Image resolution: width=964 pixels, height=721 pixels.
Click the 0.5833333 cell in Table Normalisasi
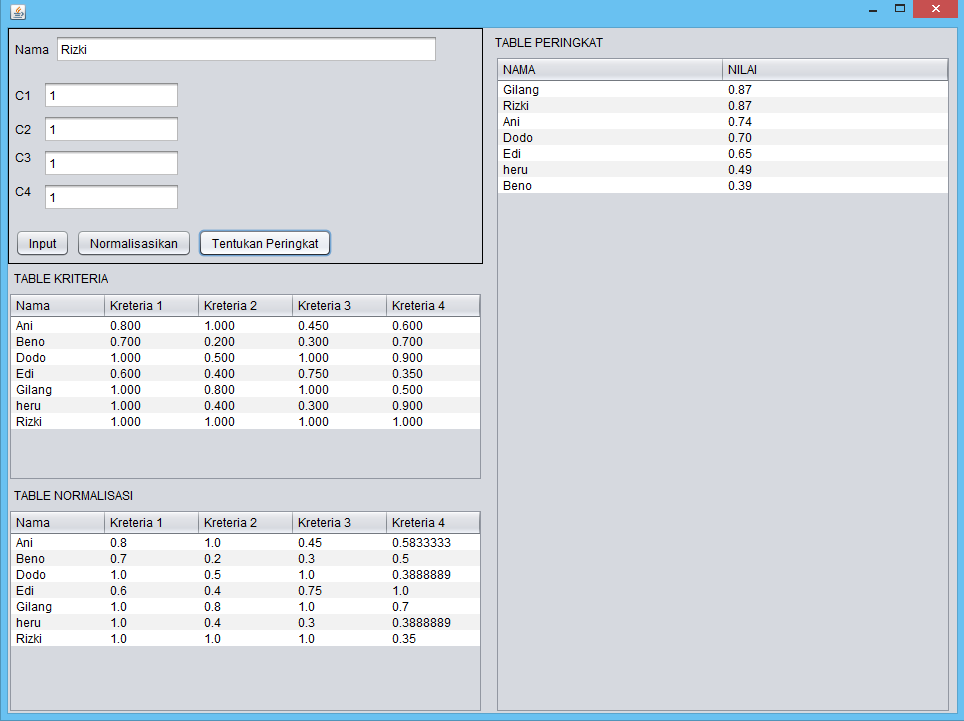tap(433, 543)
